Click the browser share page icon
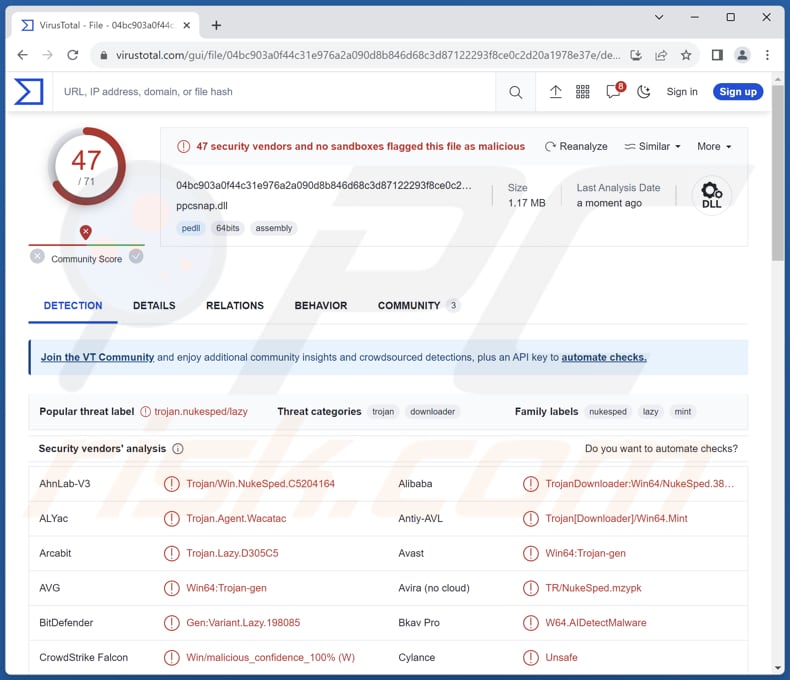Viewport: 790px width, 680px height. click(661, 55)
